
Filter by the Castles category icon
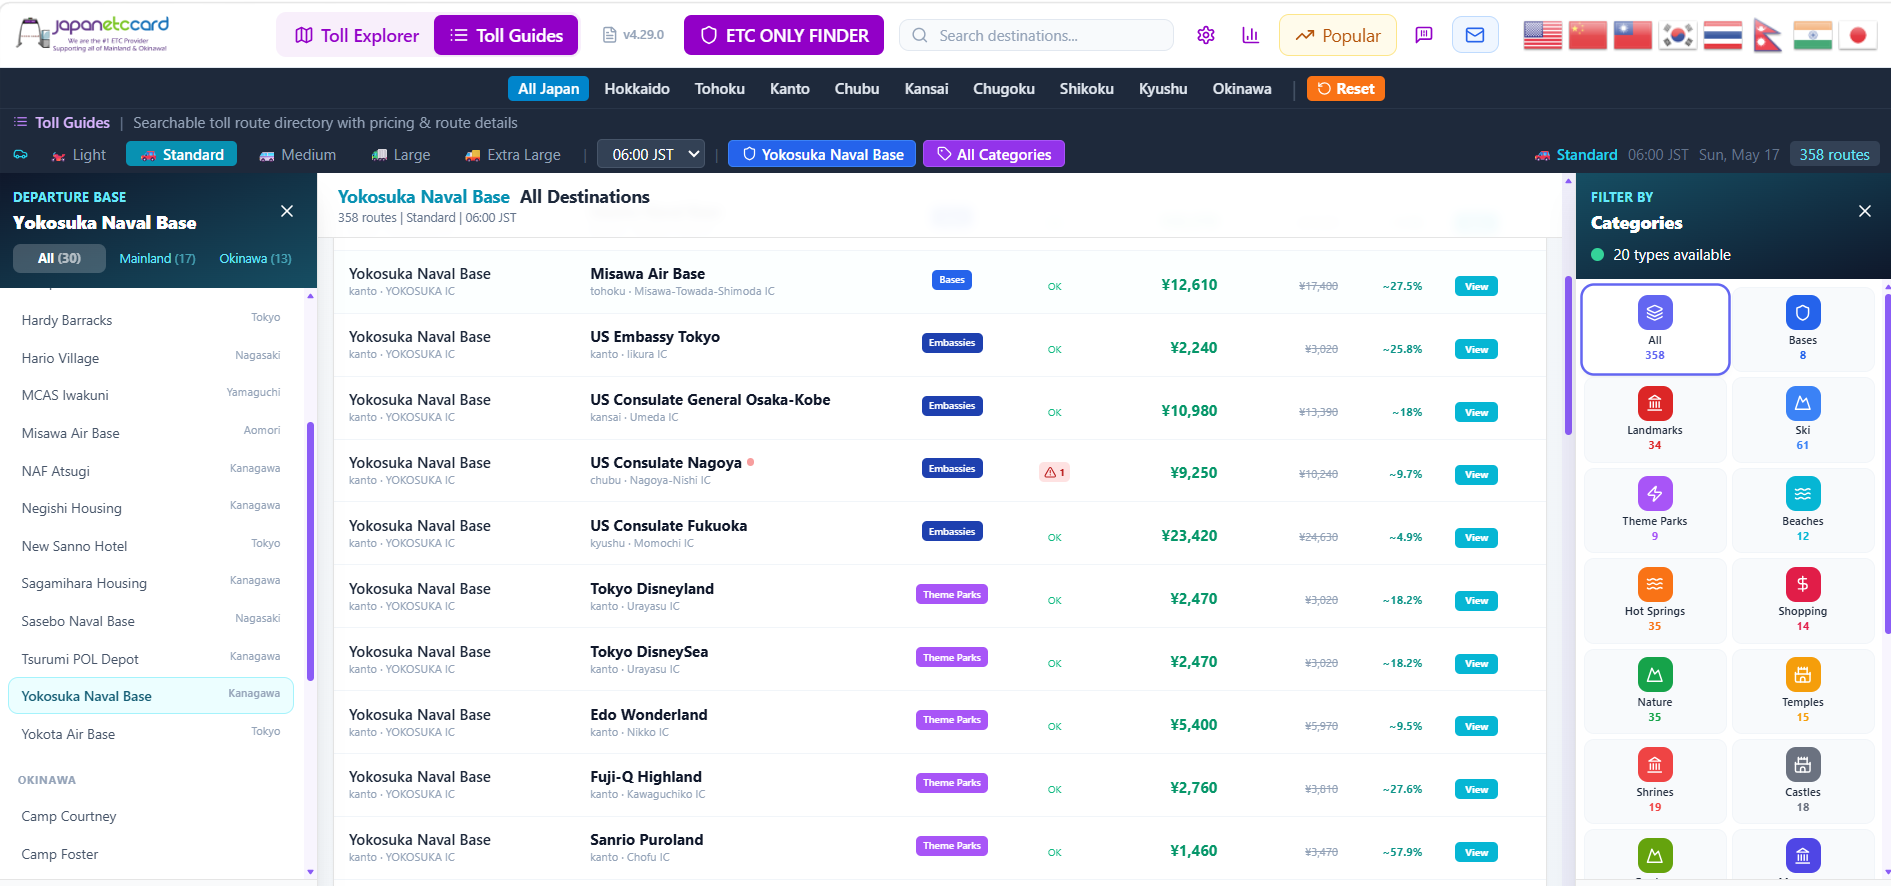[x=1803, y=765]
